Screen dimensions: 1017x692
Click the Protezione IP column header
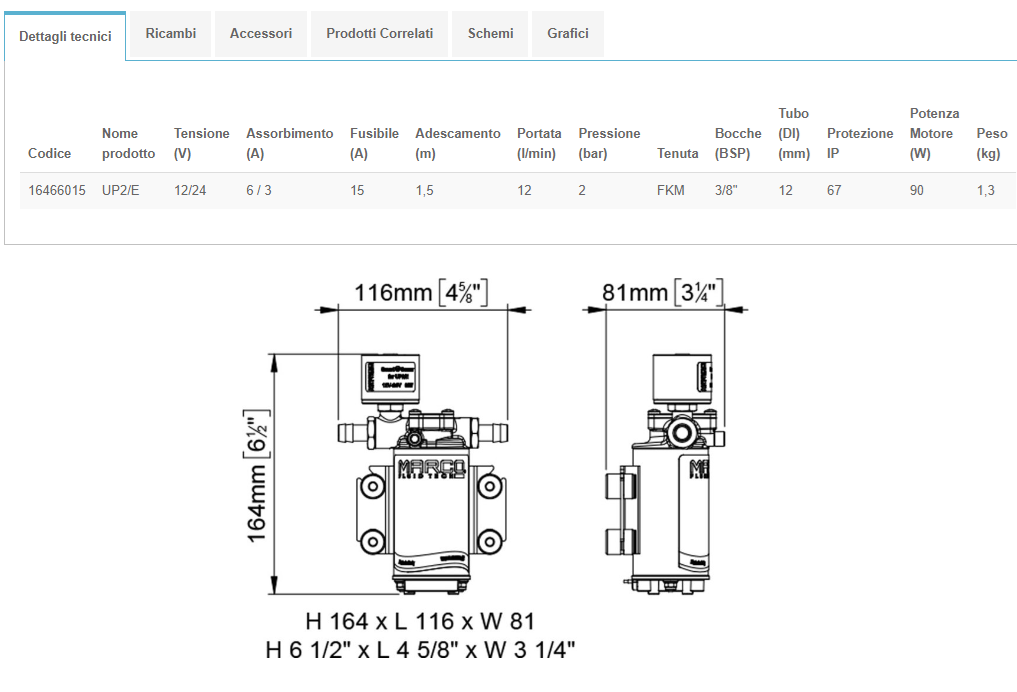[x=859, y=143]
